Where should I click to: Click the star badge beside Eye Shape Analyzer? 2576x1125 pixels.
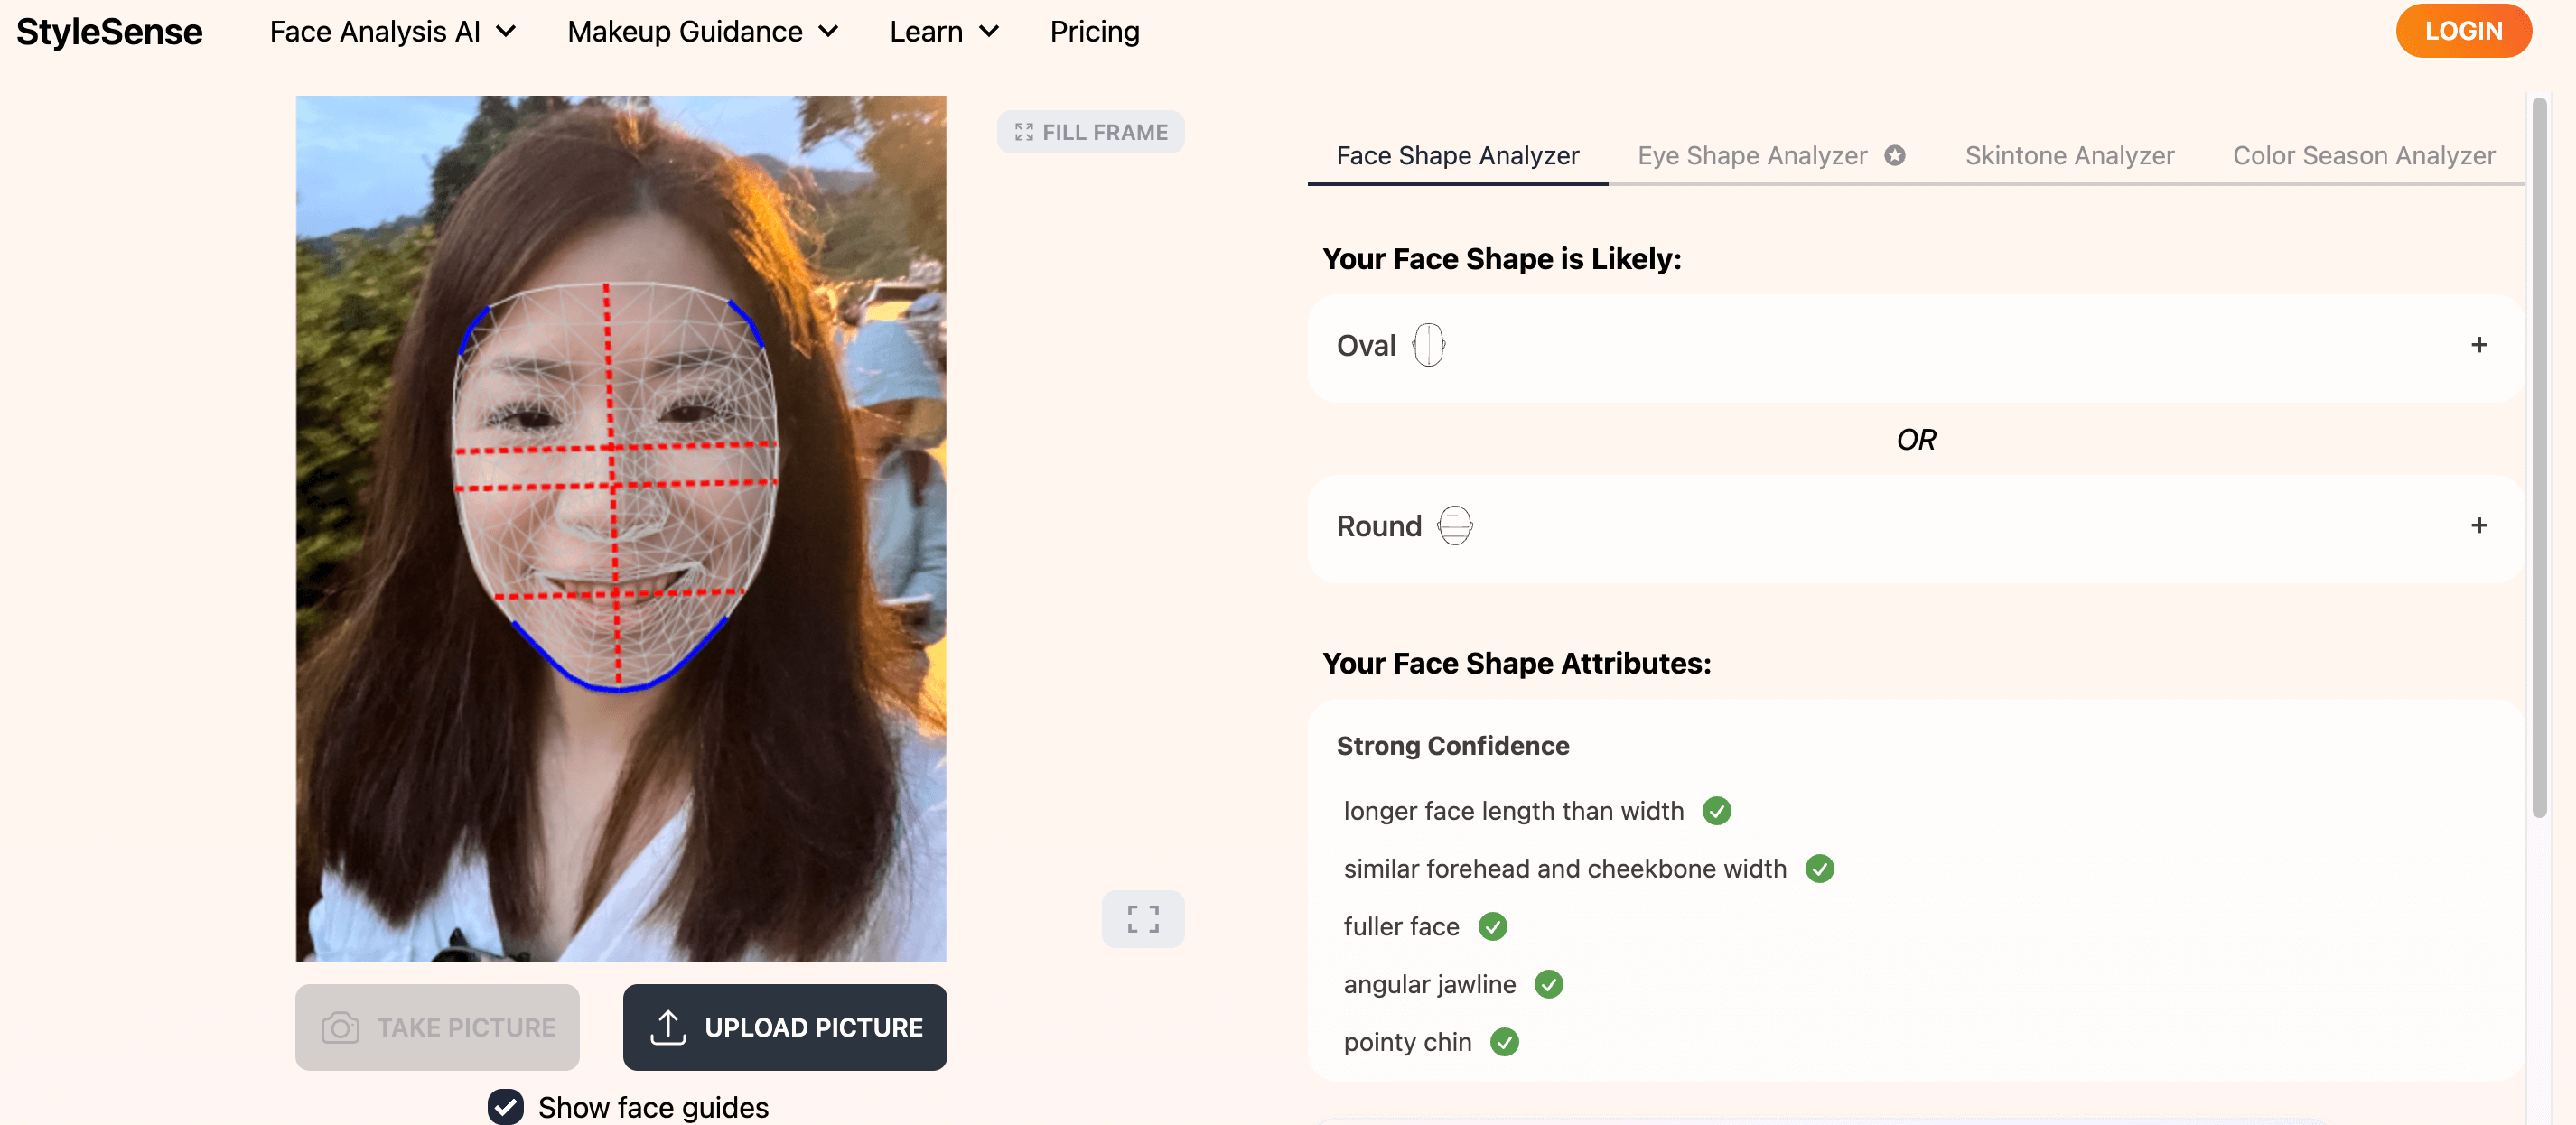point(1894,155)
